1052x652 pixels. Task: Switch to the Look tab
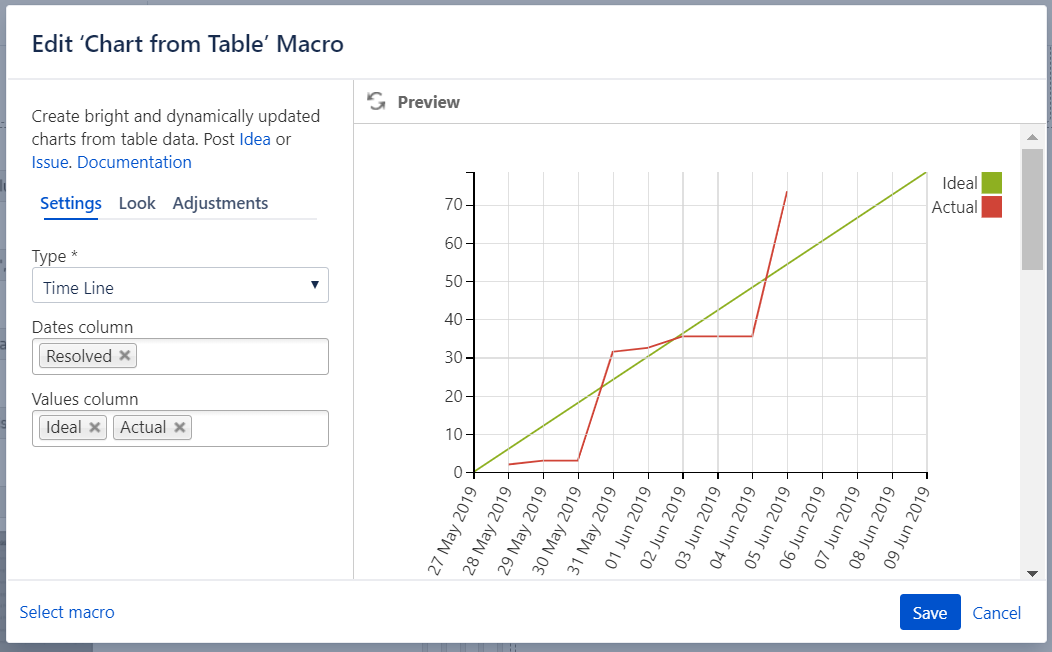pyautogui.click(x=137, y=203)
